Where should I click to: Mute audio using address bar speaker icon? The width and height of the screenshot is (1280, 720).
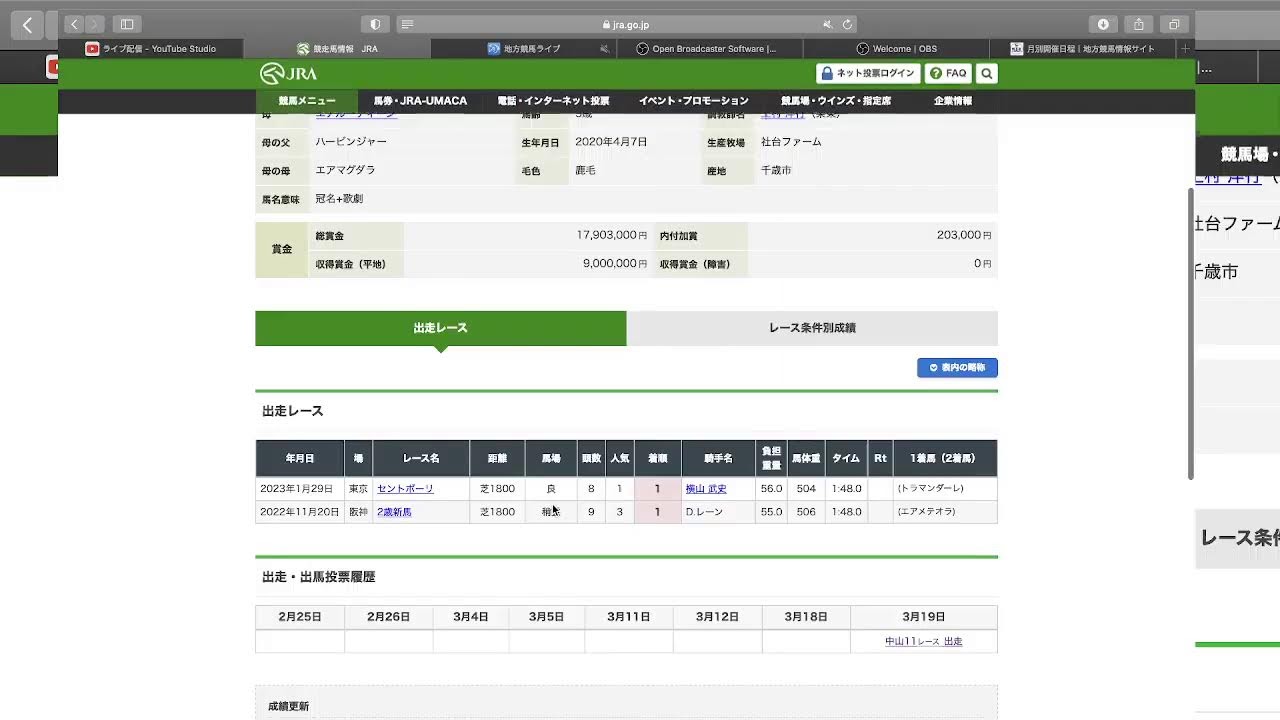827,24
